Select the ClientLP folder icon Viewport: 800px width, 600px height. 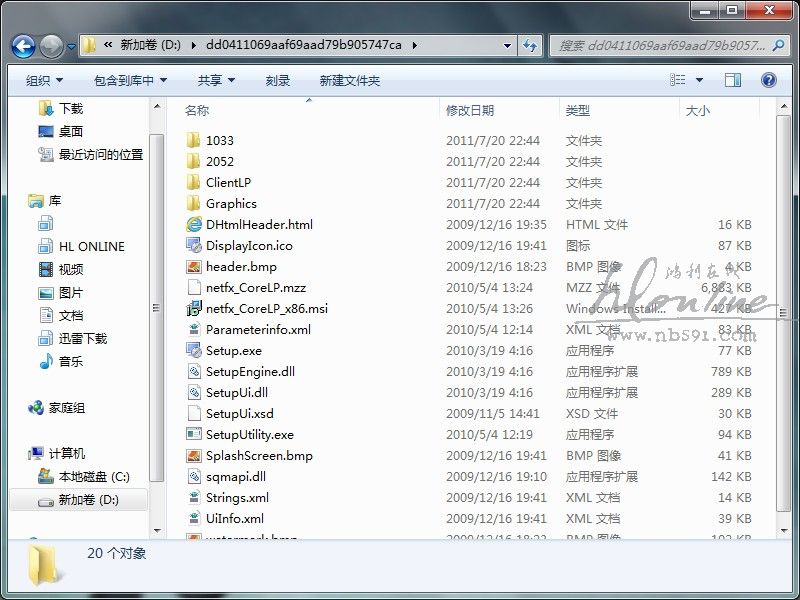(x=193, y=182)
